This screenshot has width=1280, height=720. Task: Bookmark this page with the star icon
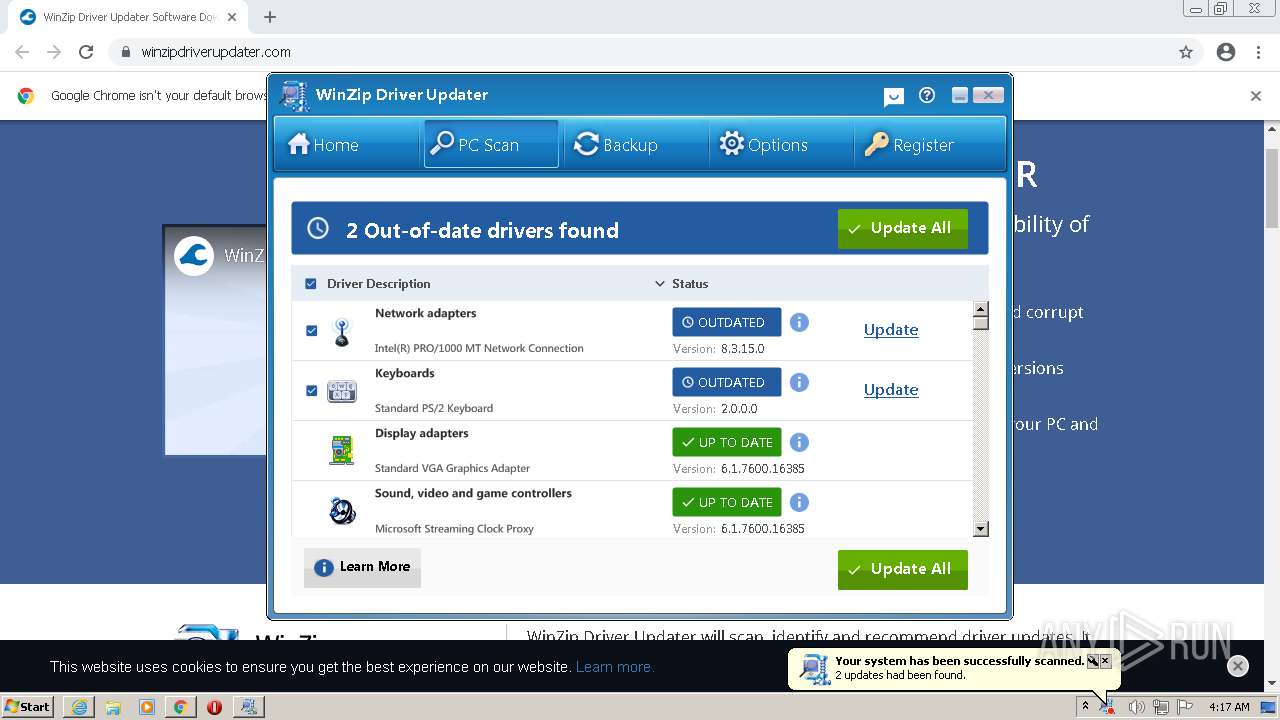click(x=1186, y=52)
